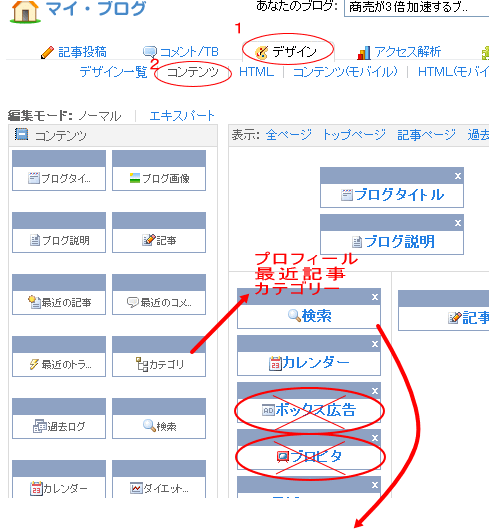The width and height of the screenshot is (500, 529).
Task: Select the カテゴリ module in contents list
Action: coord(159,356)
